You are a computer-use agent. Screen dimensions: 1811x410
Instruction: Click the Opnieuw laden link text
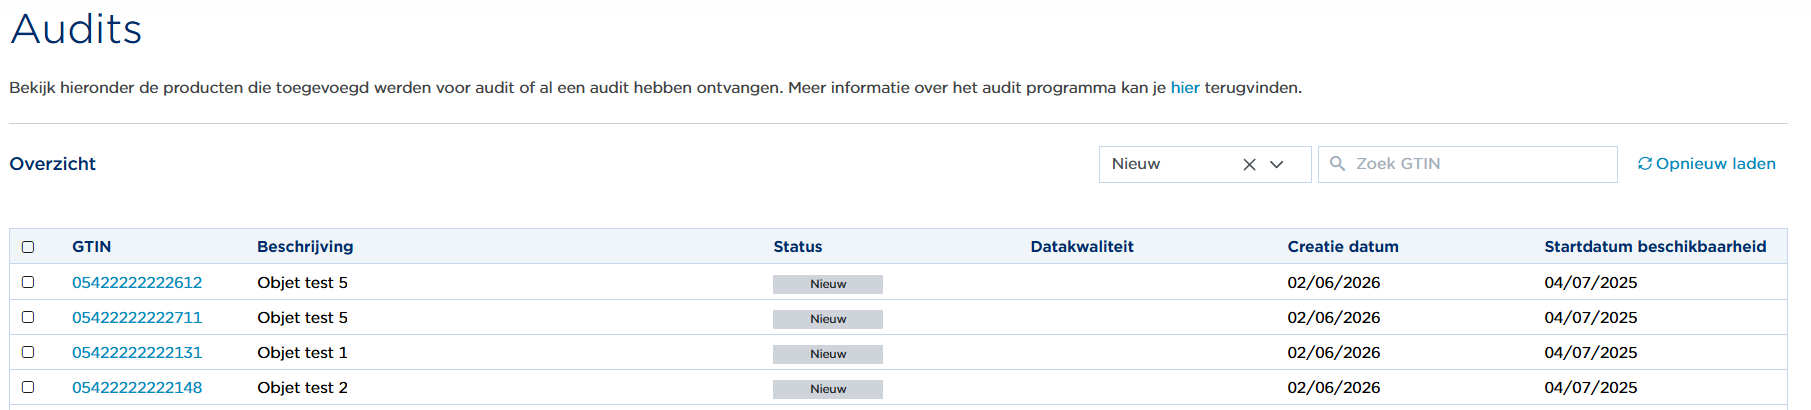coord(1716,163)
